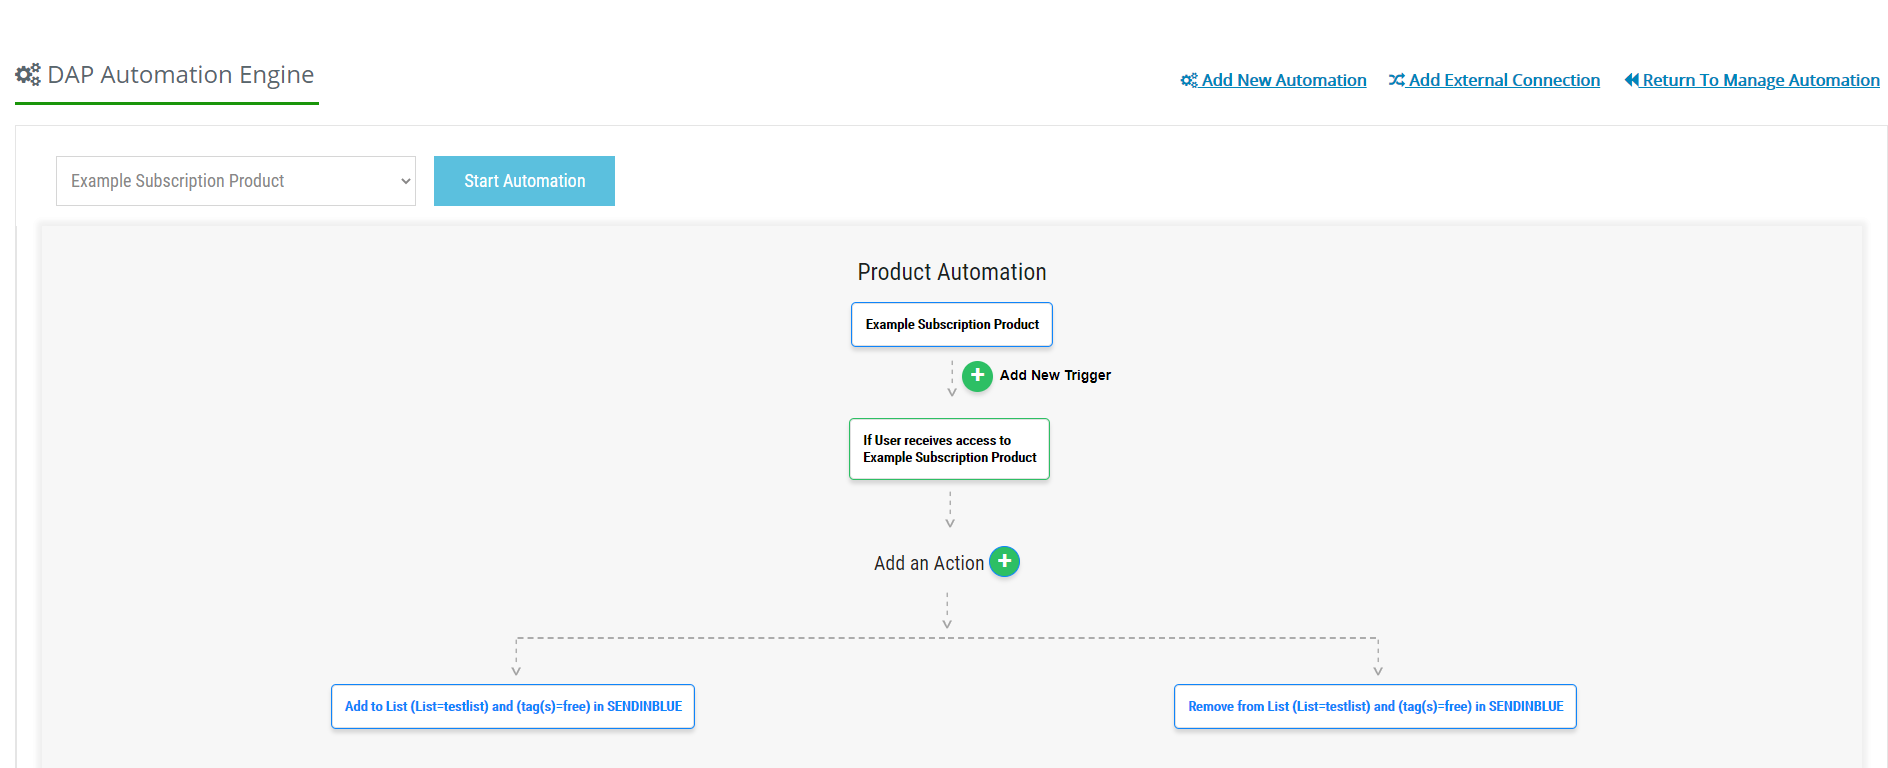Select the Example Subscription Product flow node
The image size is (1888, 768).
coord(951,325)
